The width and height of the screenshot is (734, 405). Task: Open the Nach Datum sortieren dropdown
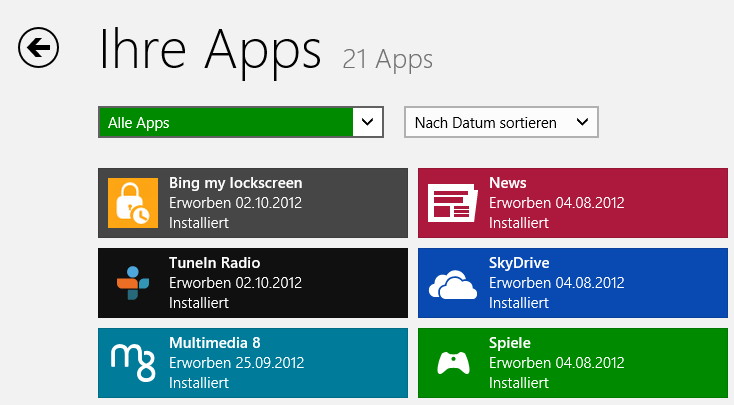click(x=501, y=122)
